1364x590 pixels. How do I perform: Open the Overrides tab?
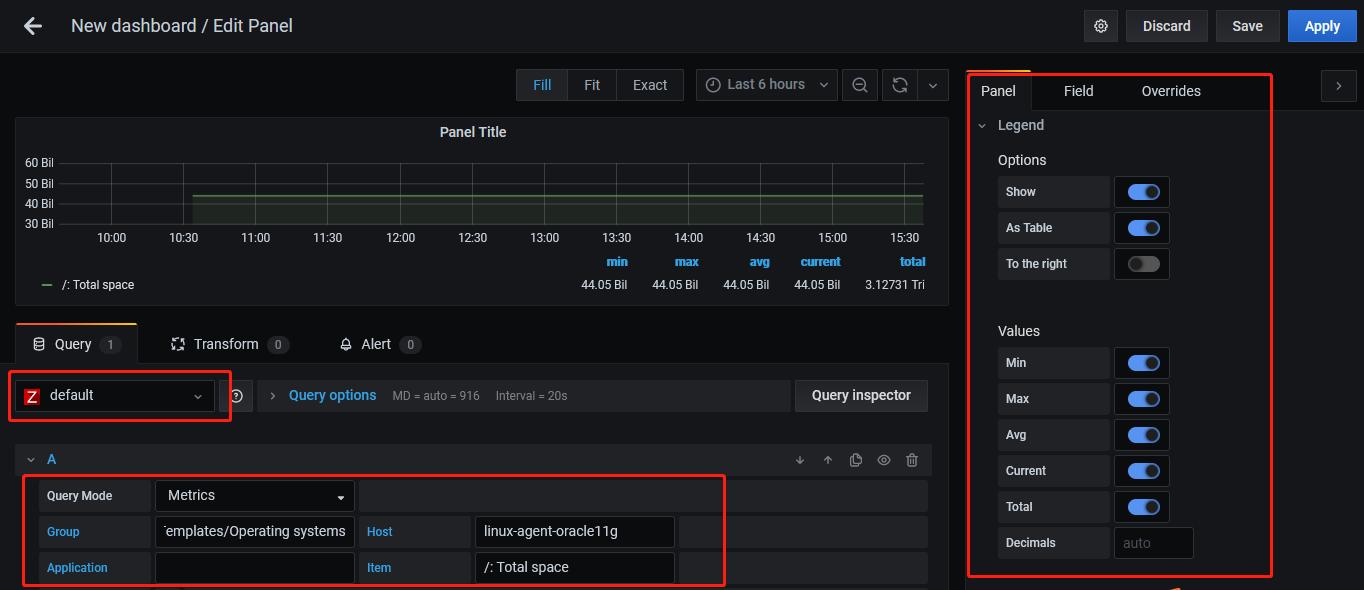pyautogui.click(x=1171, y=91)
